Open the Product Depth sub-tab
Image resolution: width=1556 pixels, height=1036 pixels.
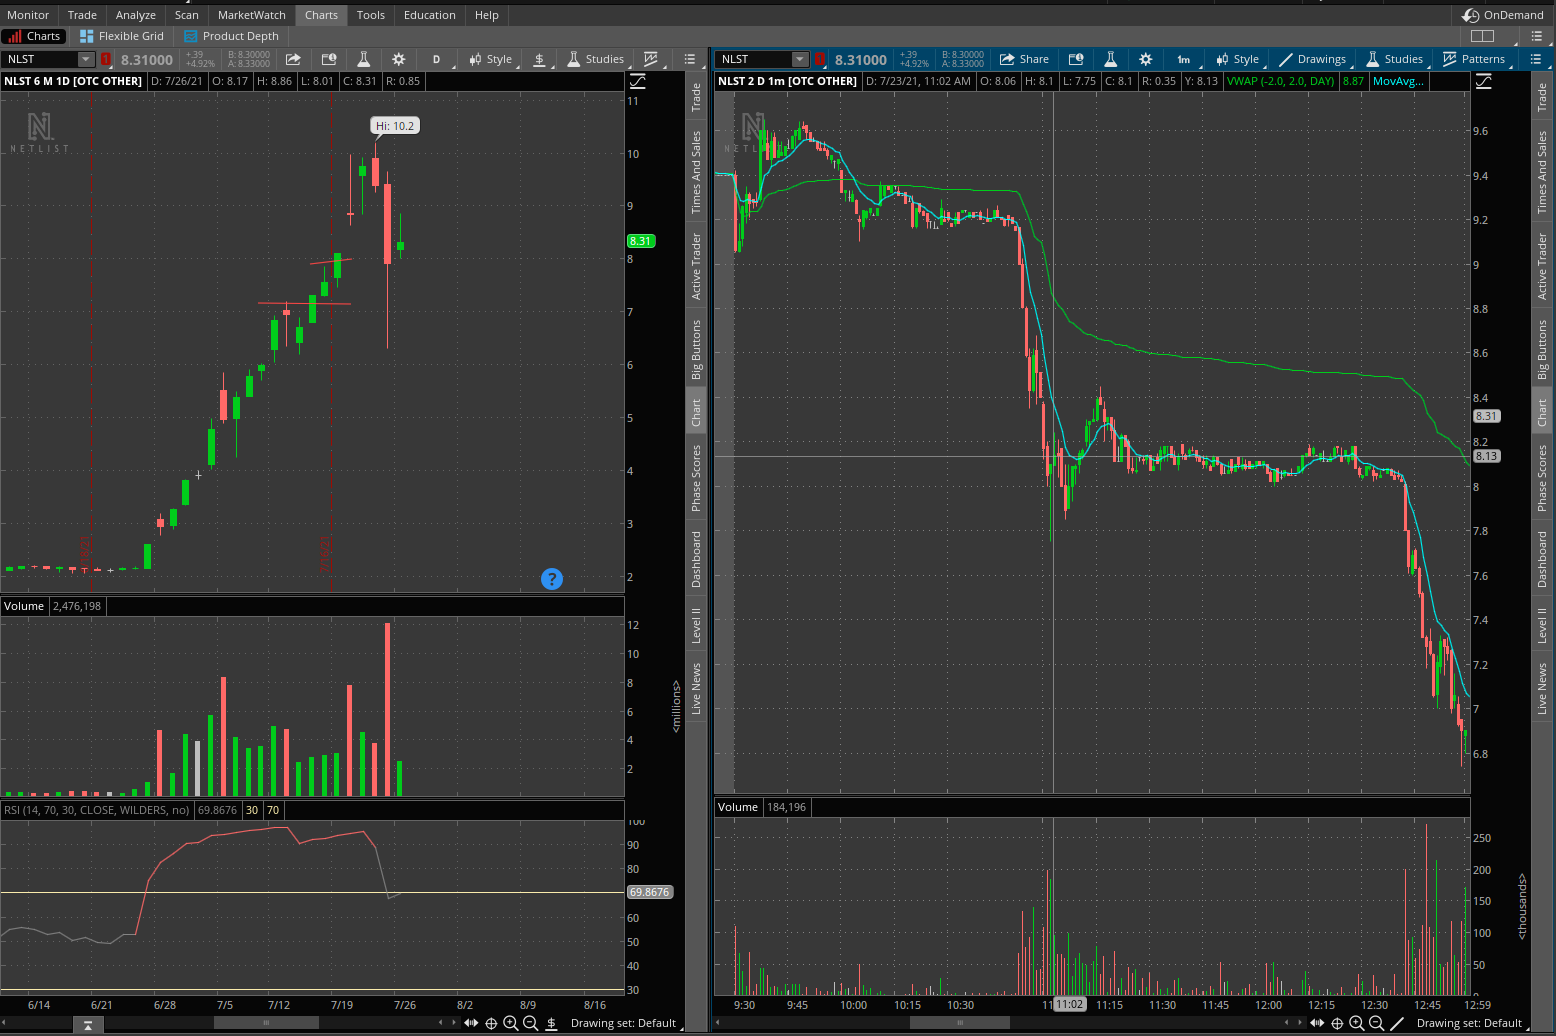(x=232, y=36)
